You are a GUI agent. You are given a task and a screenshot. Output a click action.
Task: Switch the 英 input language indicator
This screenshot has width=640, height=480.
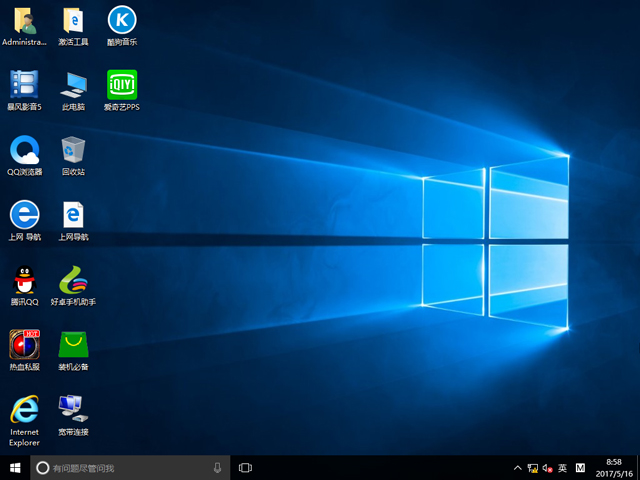click(562, 467)
